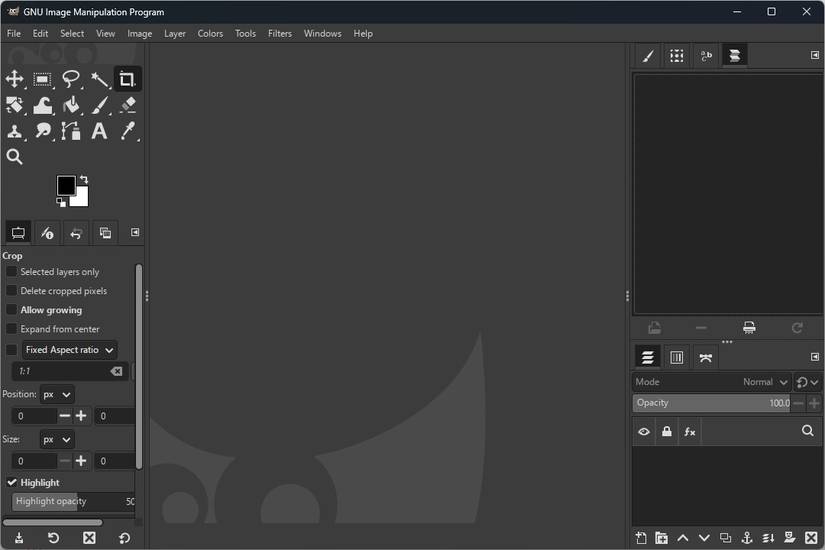
Task: Enable the Fixed Aspect ratio checkbox
Action: [x=11, y=350]
